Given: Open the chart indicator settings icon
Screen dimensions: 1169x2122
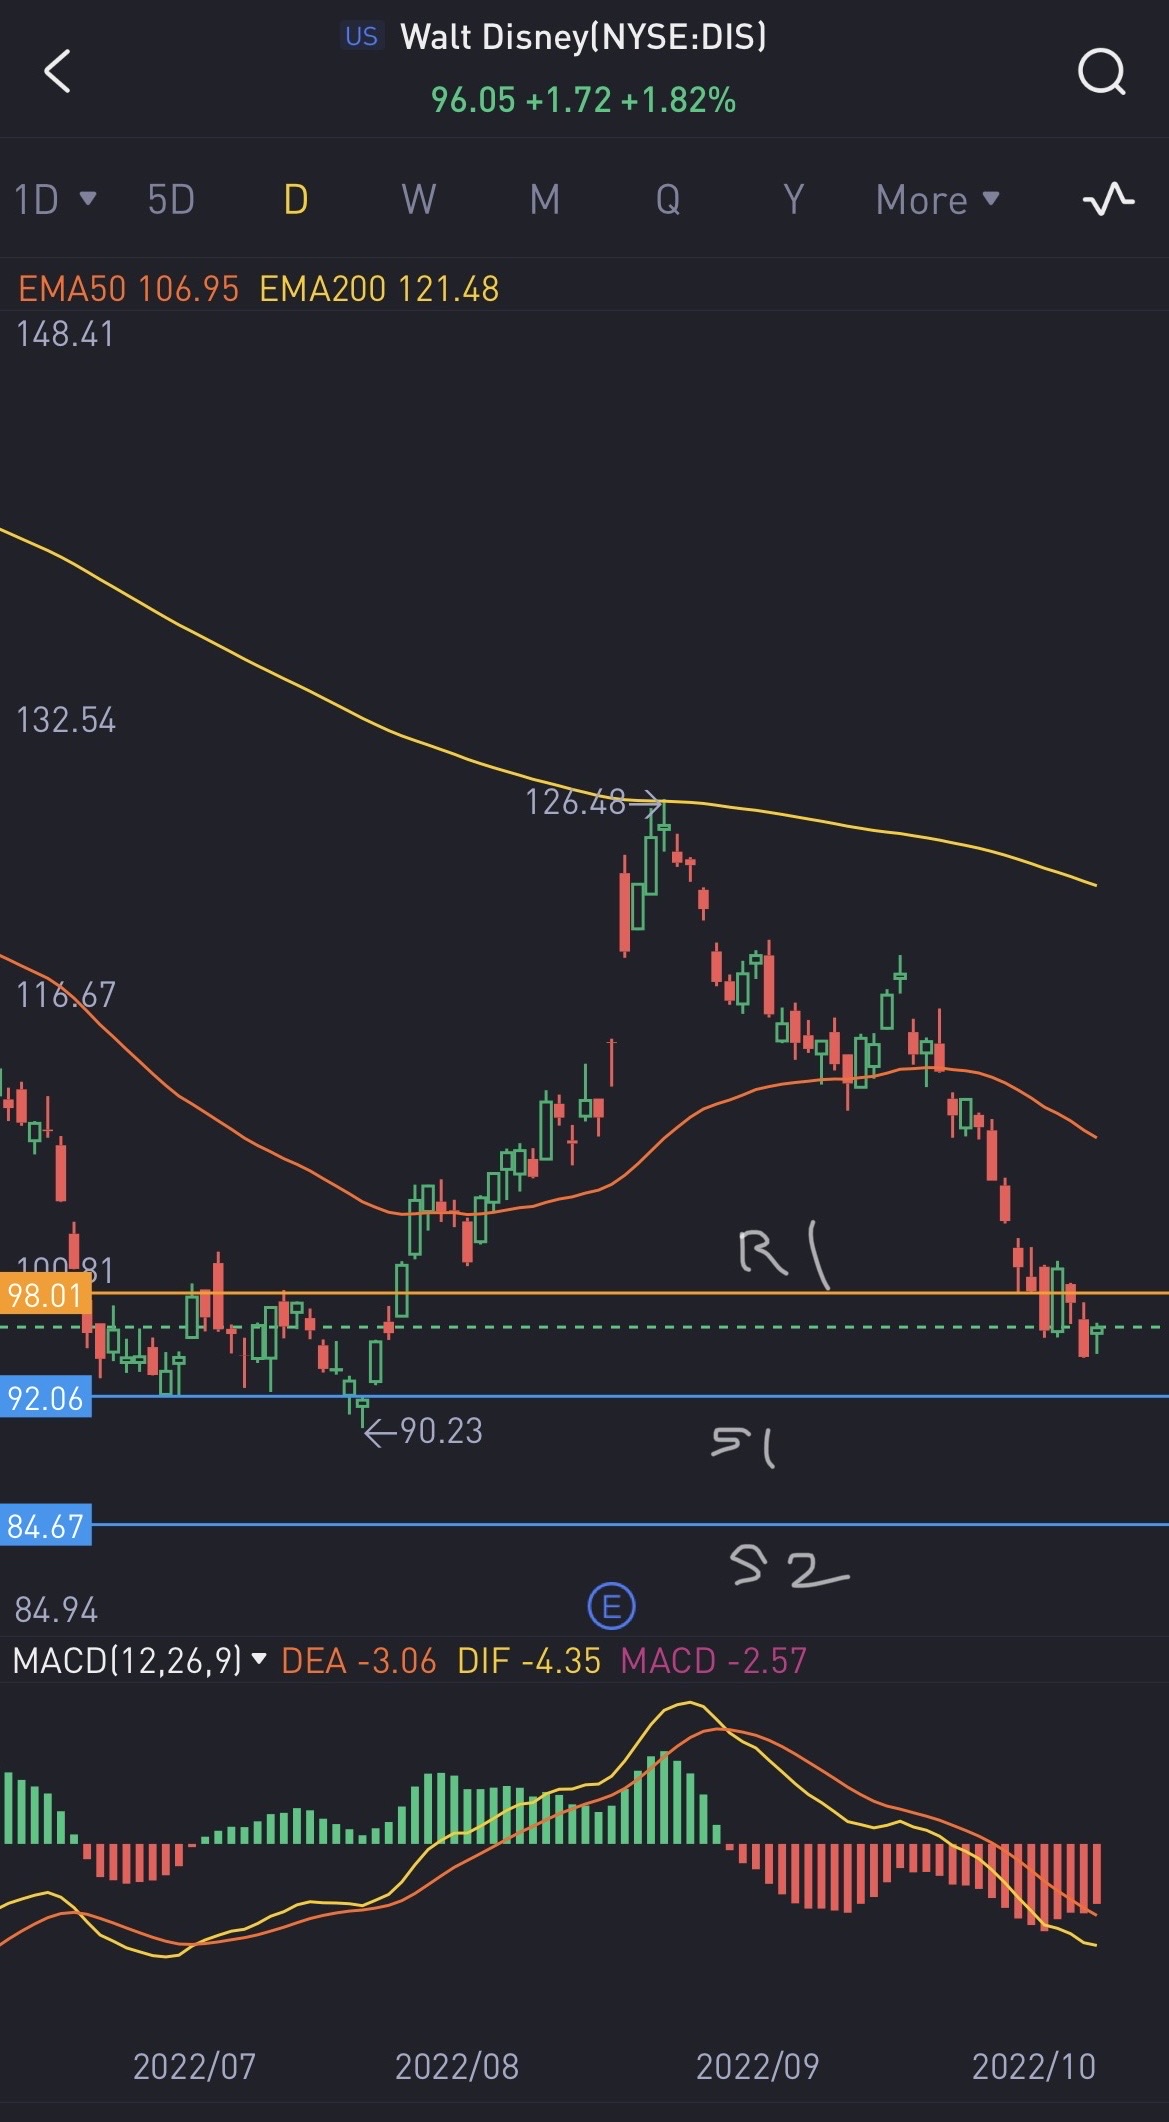Looking at the screenshot, I should [1108, 199].
